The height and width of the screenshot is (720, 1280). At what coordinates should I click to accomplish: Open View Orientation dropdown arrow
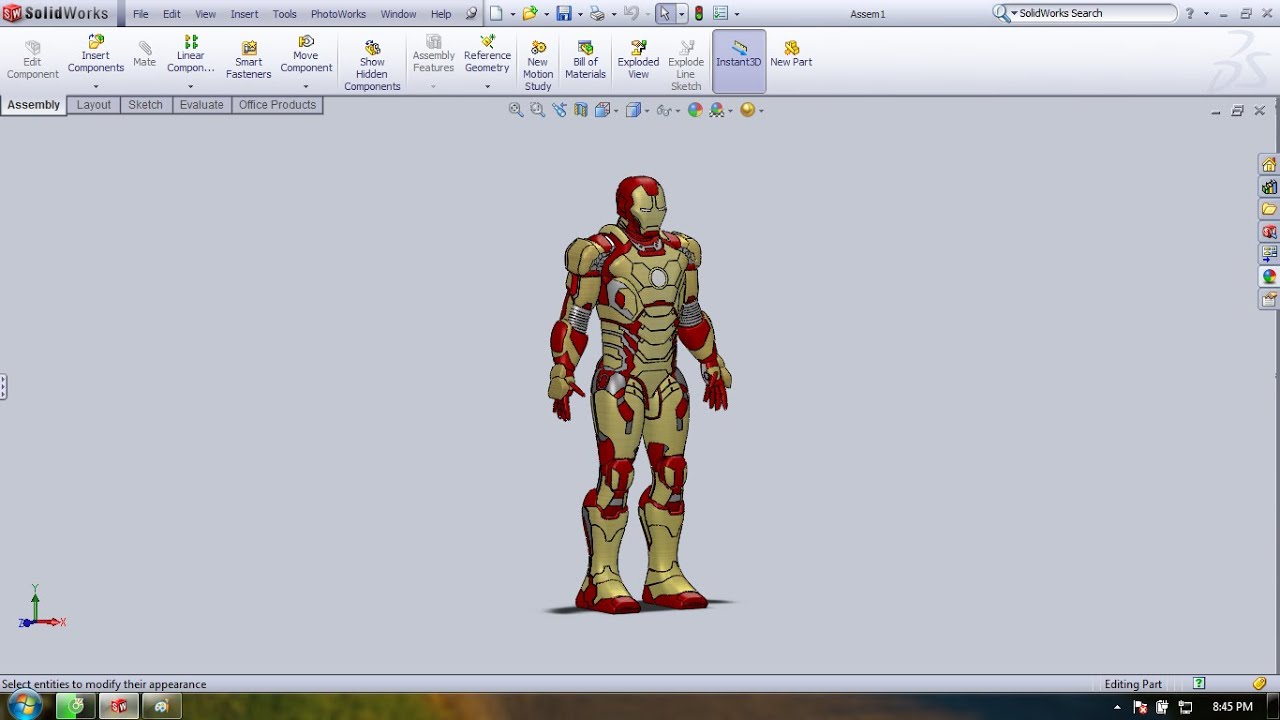coord(616,111)
